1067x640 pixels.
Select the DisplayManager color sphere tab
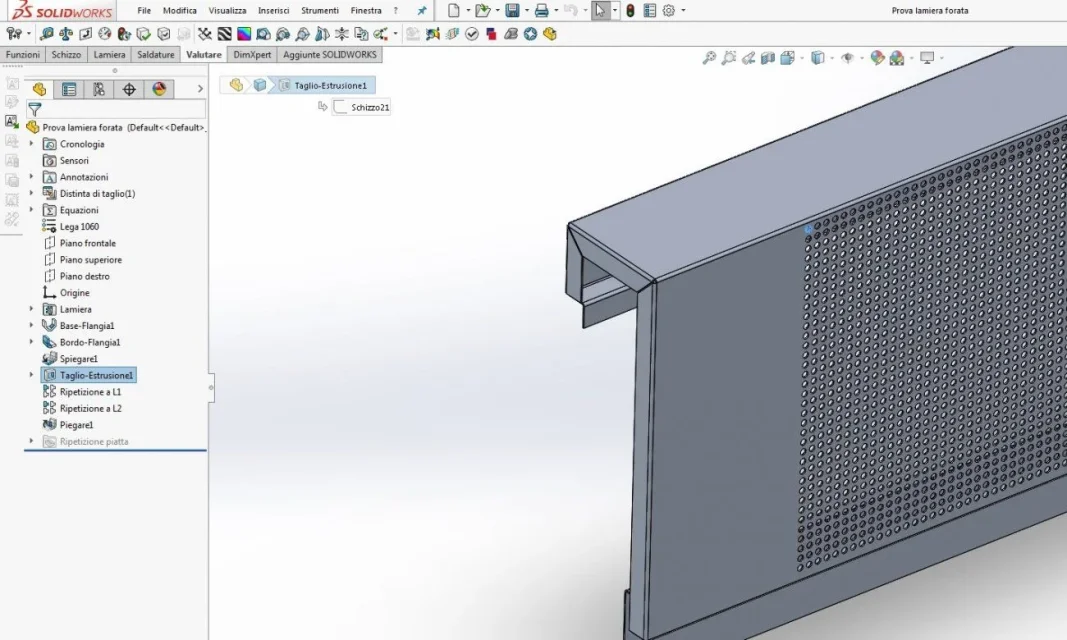pos(159,89)
